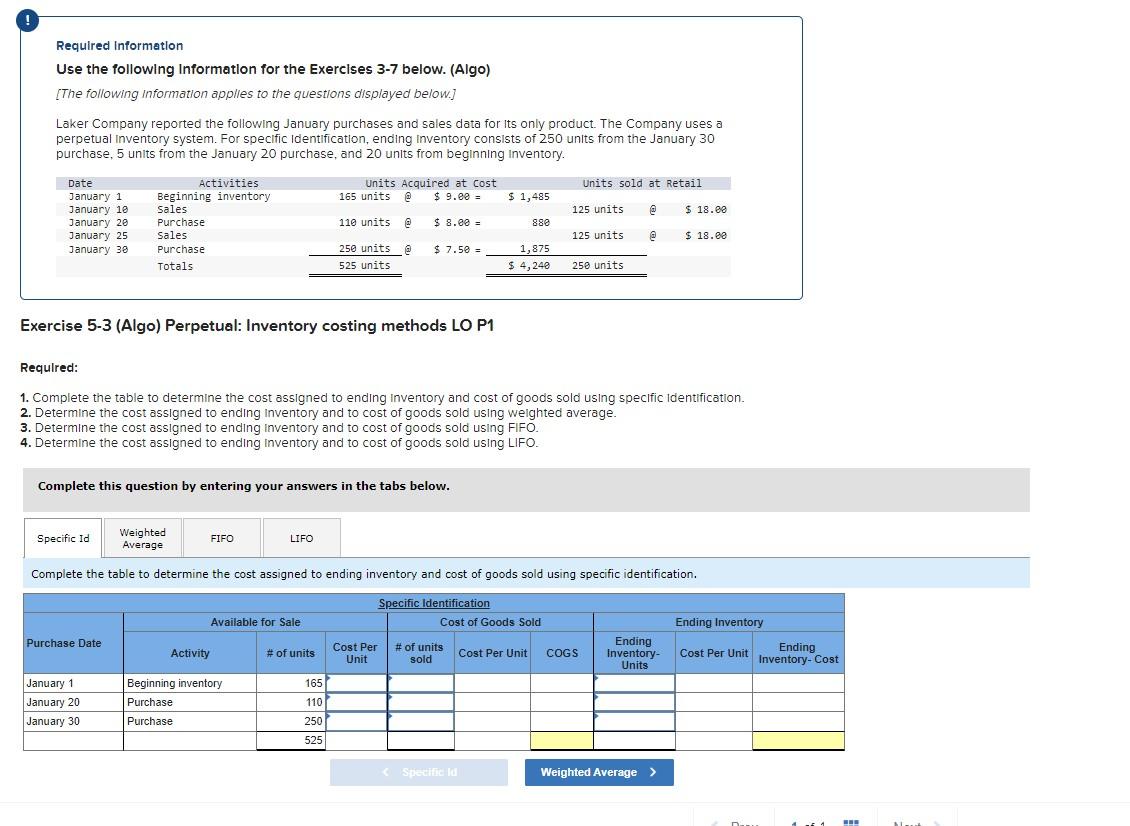Click January 20 available Cost Per Unit field
Image resolution: width=1130 pixels, height=826 pixels.
point(356,702)
